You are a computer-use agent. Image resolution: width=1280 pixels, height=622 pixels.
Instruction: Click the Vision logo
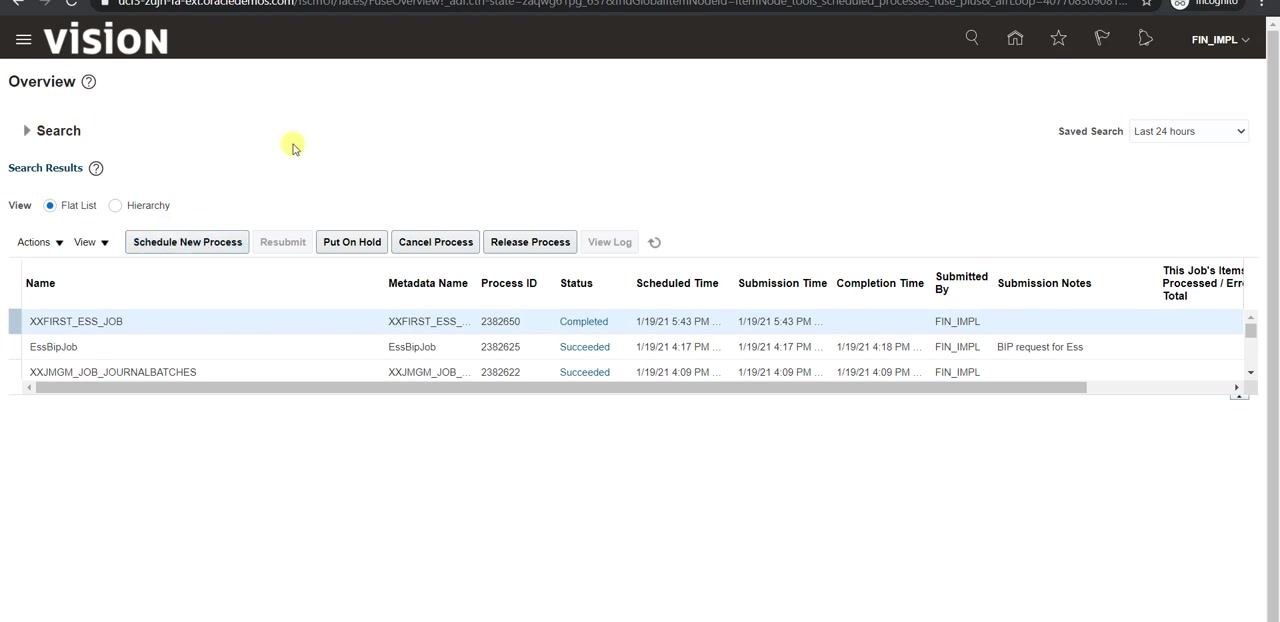pyautogui.click(x=105, y=40)
